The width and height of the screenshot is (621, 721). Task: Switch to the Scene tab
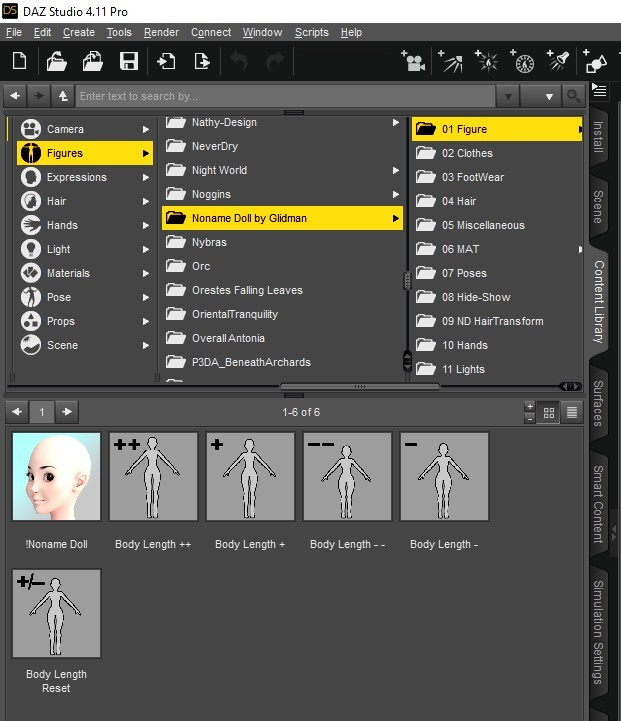(598, 207)
